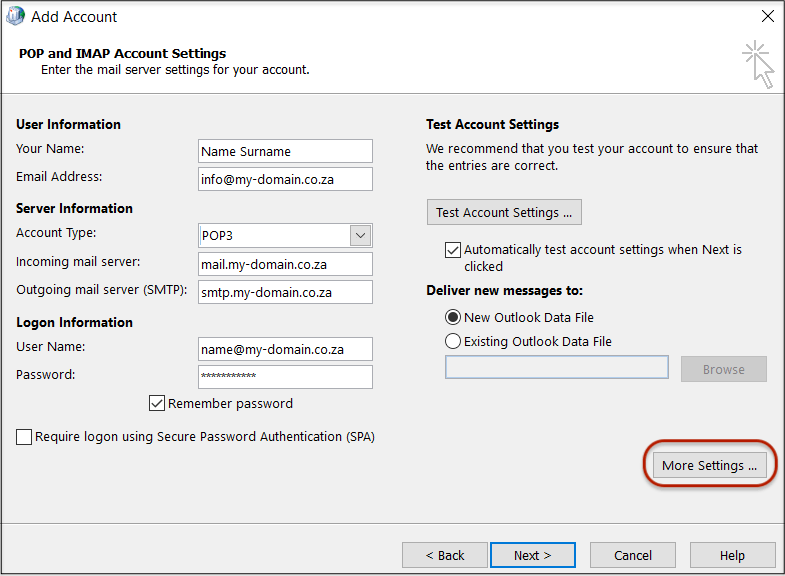Screen dimensions: 785x576
Task: Open Help for this dialog
Action: [732, 555]
